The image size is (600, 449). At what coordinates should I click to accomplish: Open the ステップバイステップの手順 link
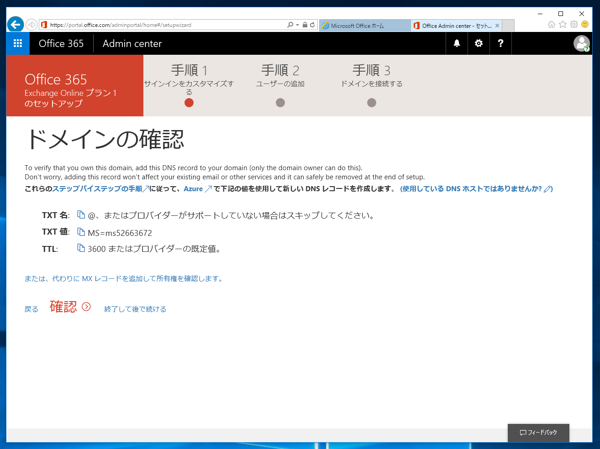pyautogui.click(x=100, y=189)
